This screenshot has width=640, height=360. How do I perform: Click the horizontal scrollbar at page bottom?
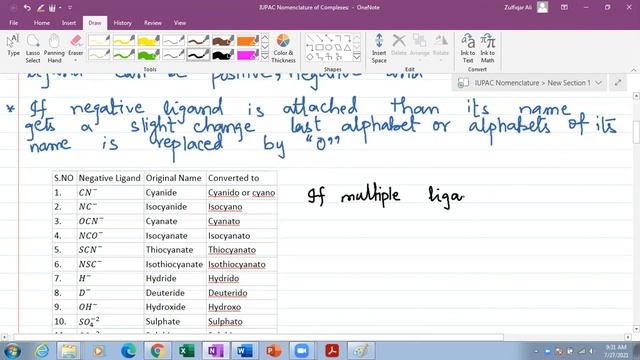click(258, 337)
